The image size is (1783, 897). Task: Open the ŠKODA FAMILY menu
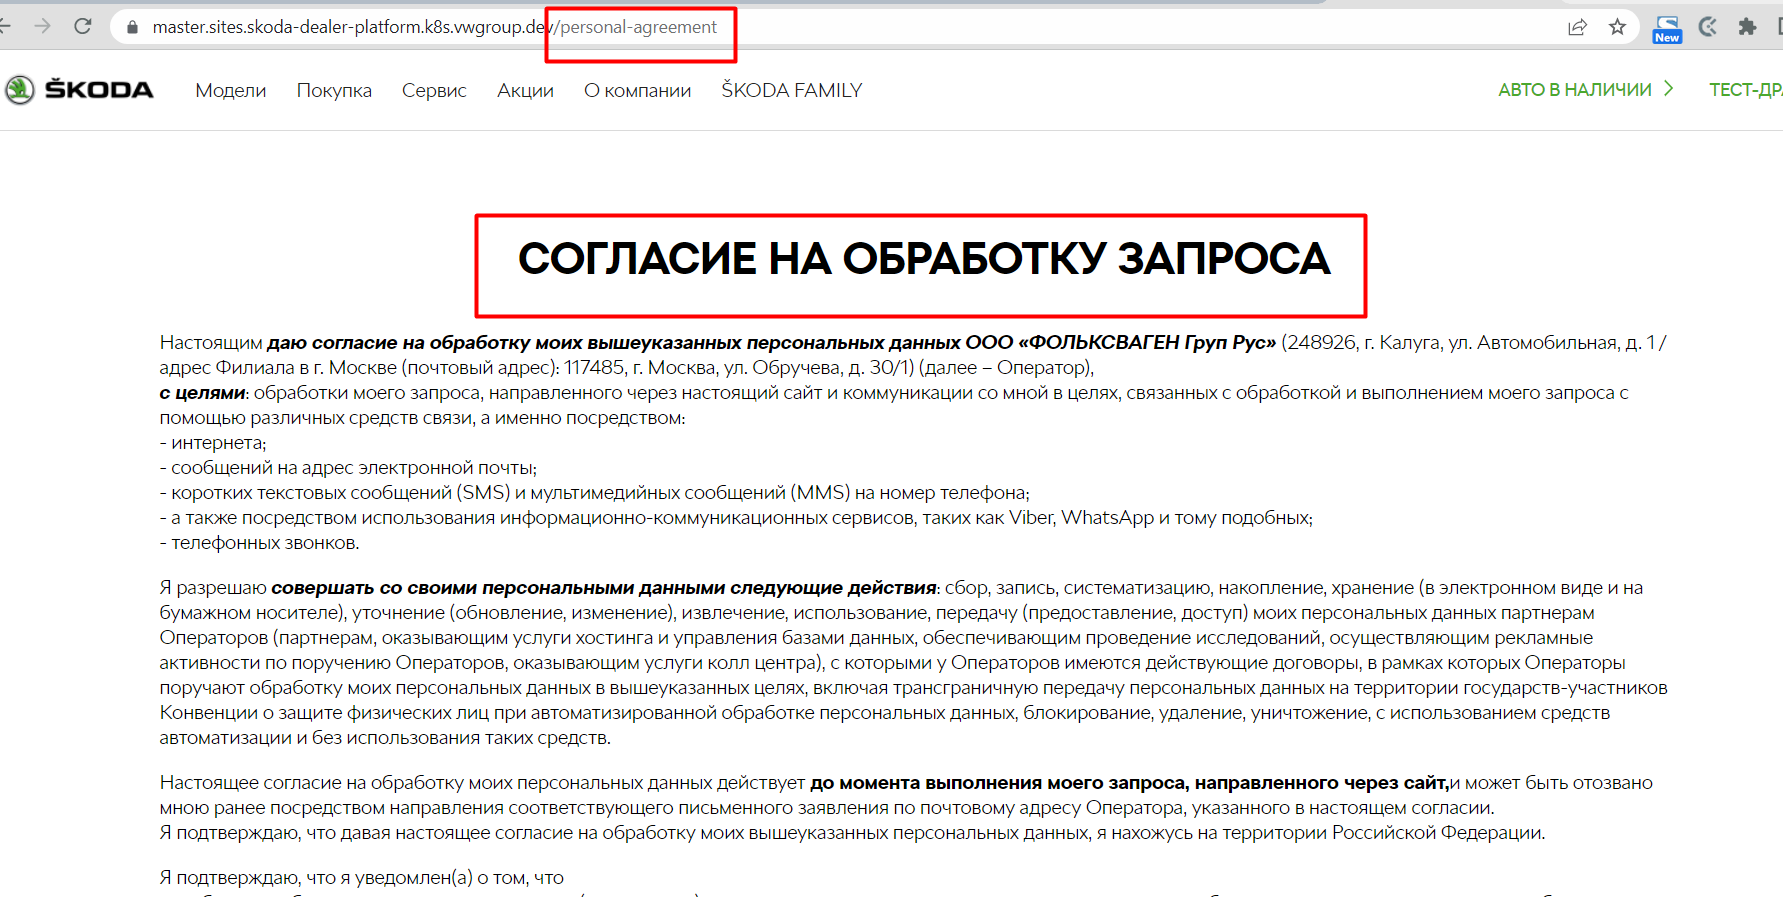click(x=792, y=90)
